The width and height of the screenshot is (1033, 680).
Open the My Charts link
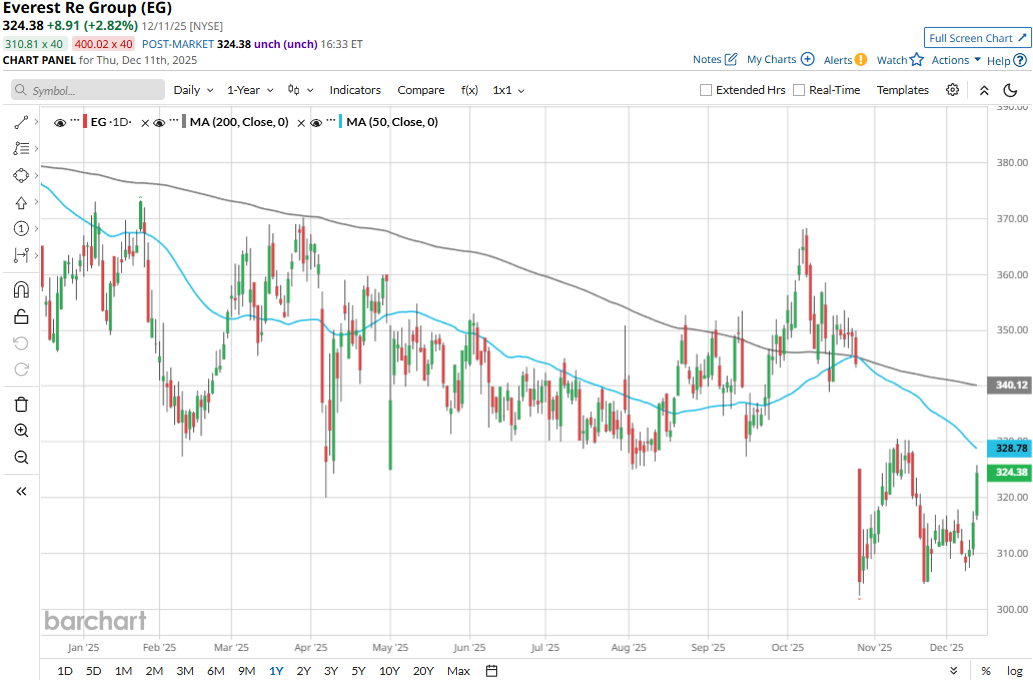click(780, 60)
